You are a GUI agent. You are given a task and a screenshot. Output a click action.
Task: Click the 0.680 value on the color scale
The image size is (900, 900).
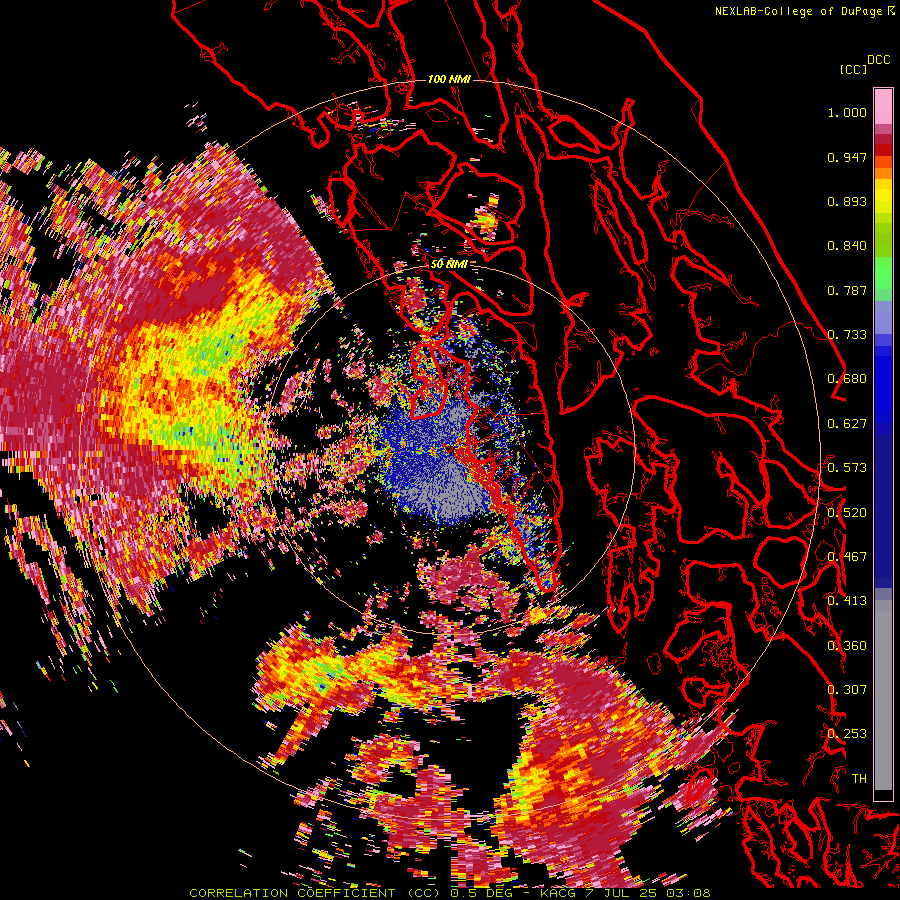point(847,379)
